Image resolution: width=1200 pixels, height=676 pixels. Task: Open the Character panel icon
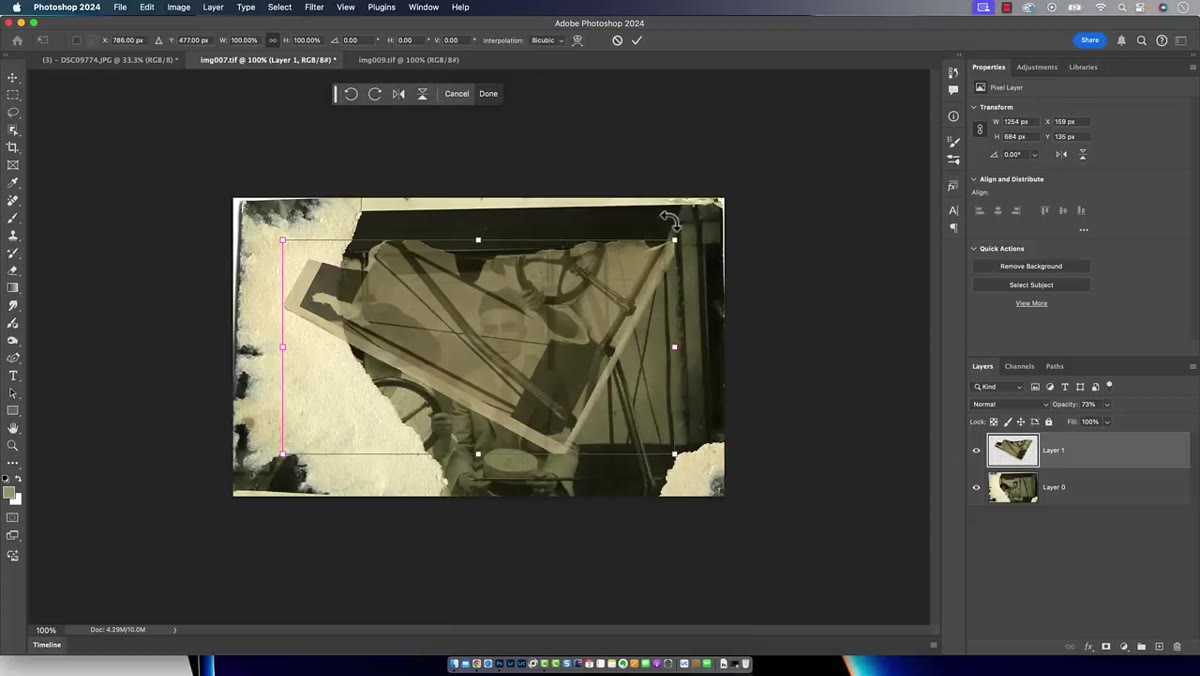(953, 210)
